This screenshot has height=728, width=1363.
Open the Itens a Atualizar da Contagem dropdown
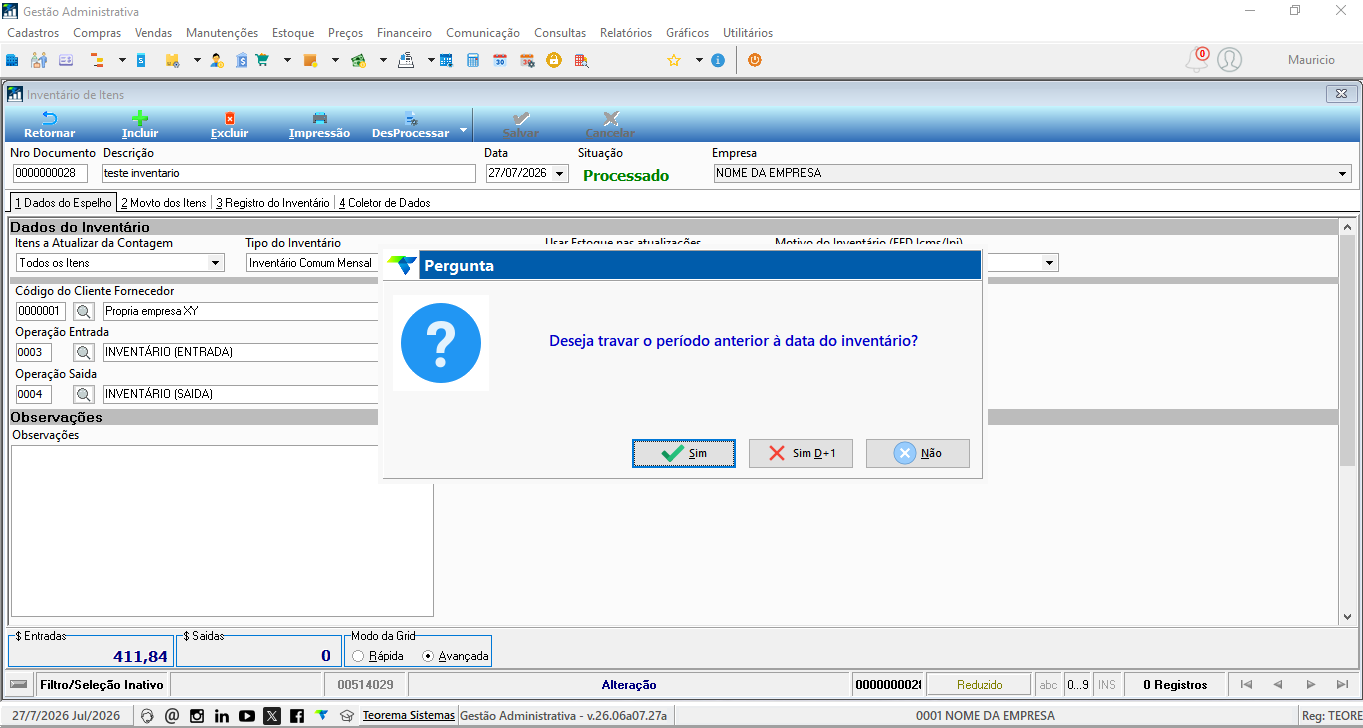[x=215, y=263]
